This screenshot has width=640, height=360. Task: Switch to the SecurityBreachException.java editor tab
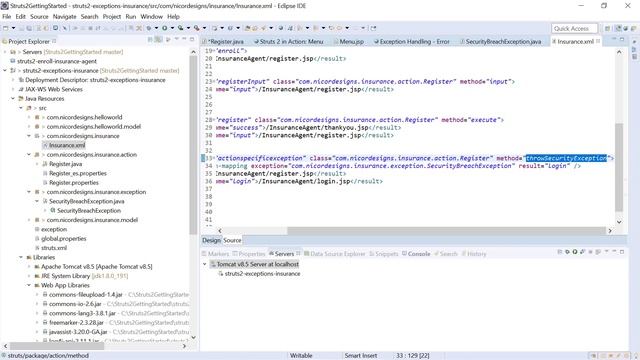coord(500,42)
